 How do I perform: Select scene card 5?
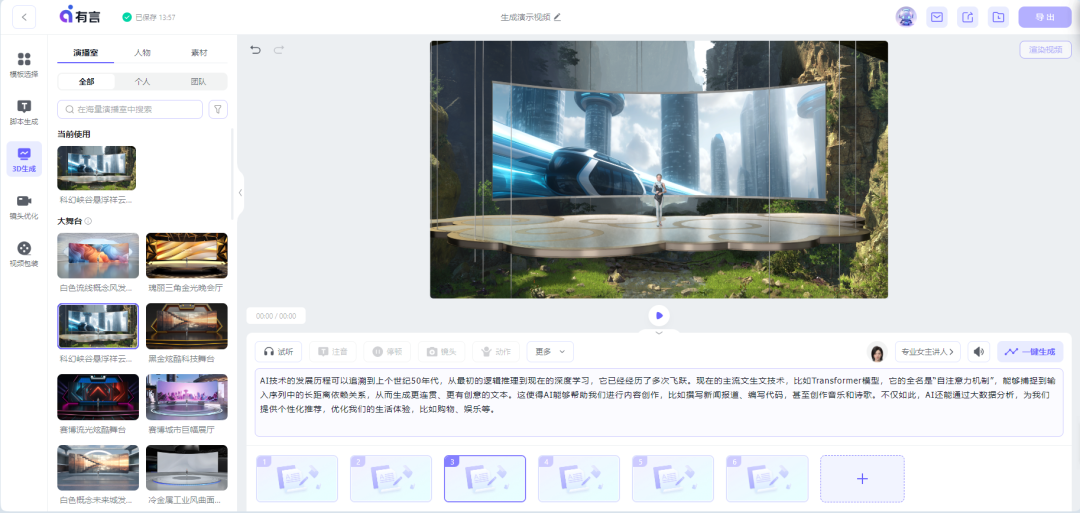[x=673, y=479]
